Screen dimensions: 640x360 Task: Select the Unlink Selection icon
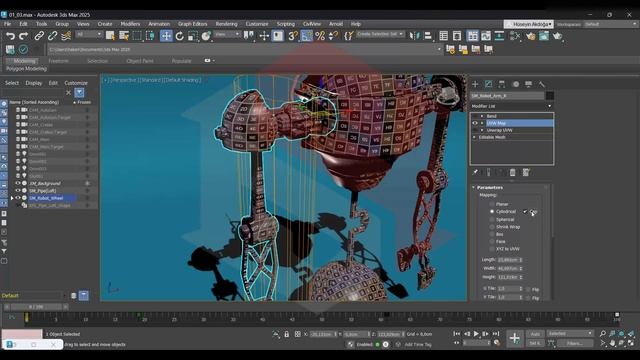(x=52, y=36)
